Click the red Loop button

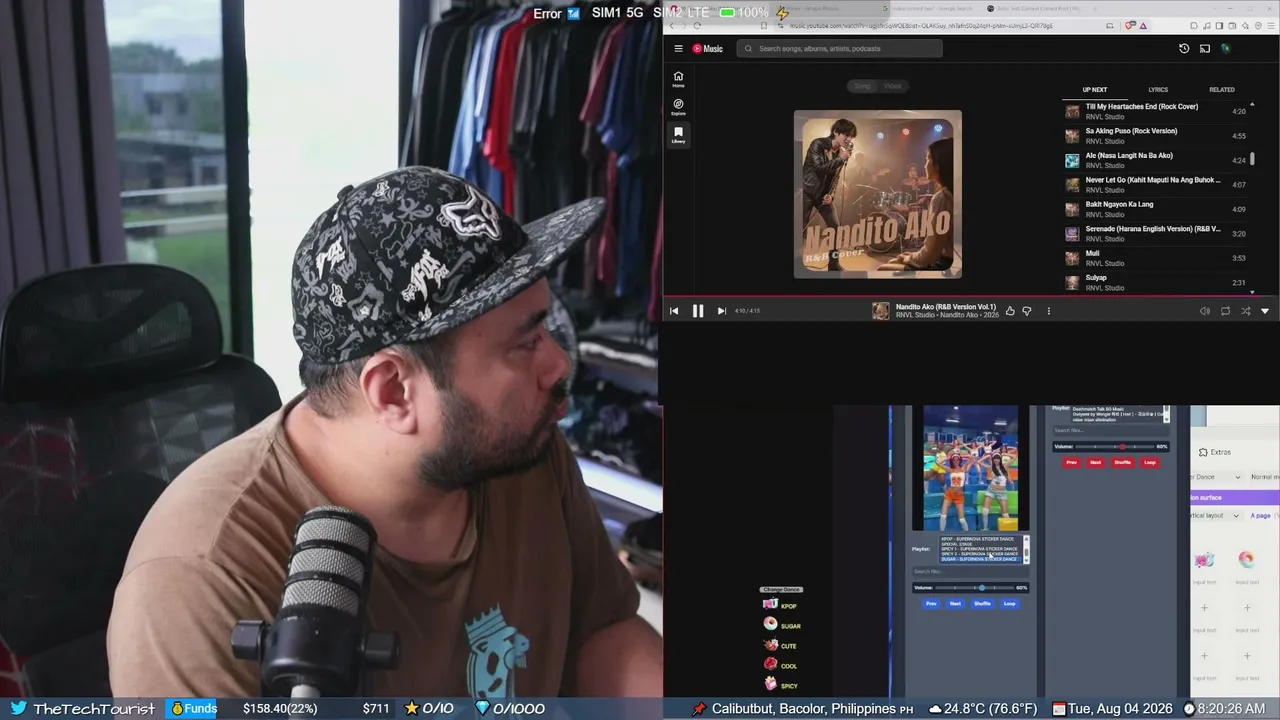pyautogui.click(x=1149, y=462)
